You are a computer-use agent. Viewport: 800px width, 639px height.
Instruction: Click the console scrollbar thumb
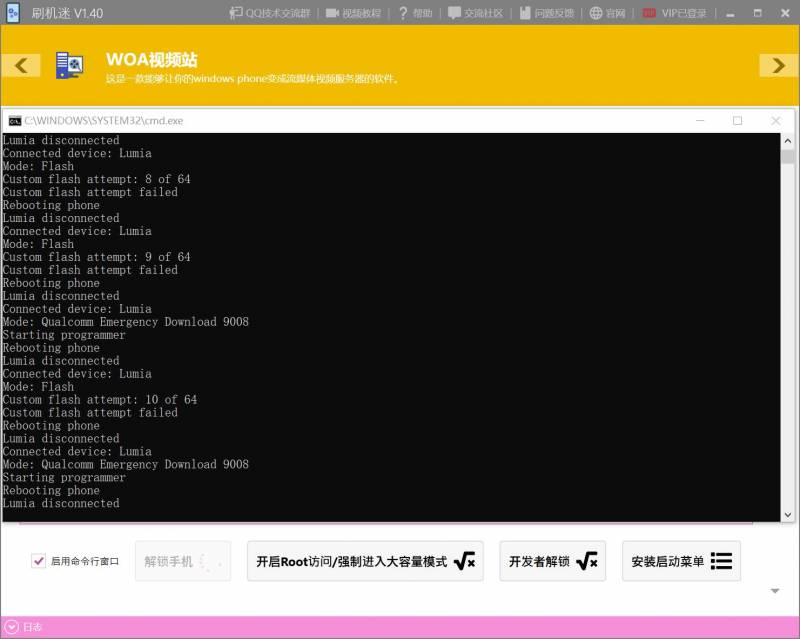[x=787, y=156]
